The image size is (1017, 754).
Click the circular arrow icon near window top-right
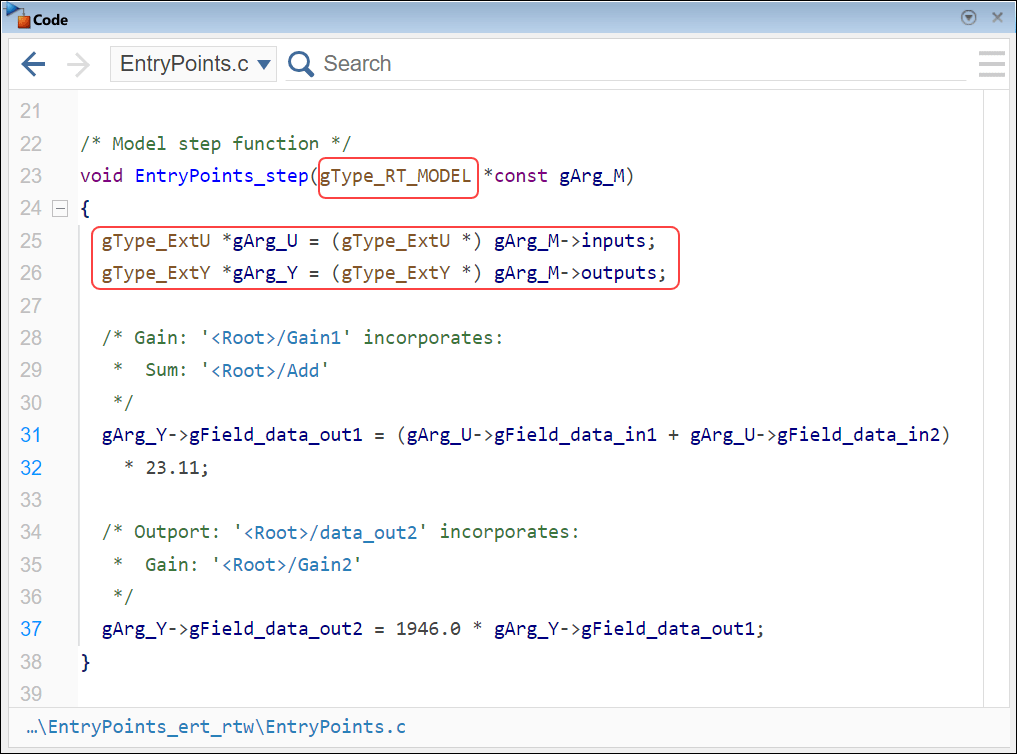coord(968,17)
